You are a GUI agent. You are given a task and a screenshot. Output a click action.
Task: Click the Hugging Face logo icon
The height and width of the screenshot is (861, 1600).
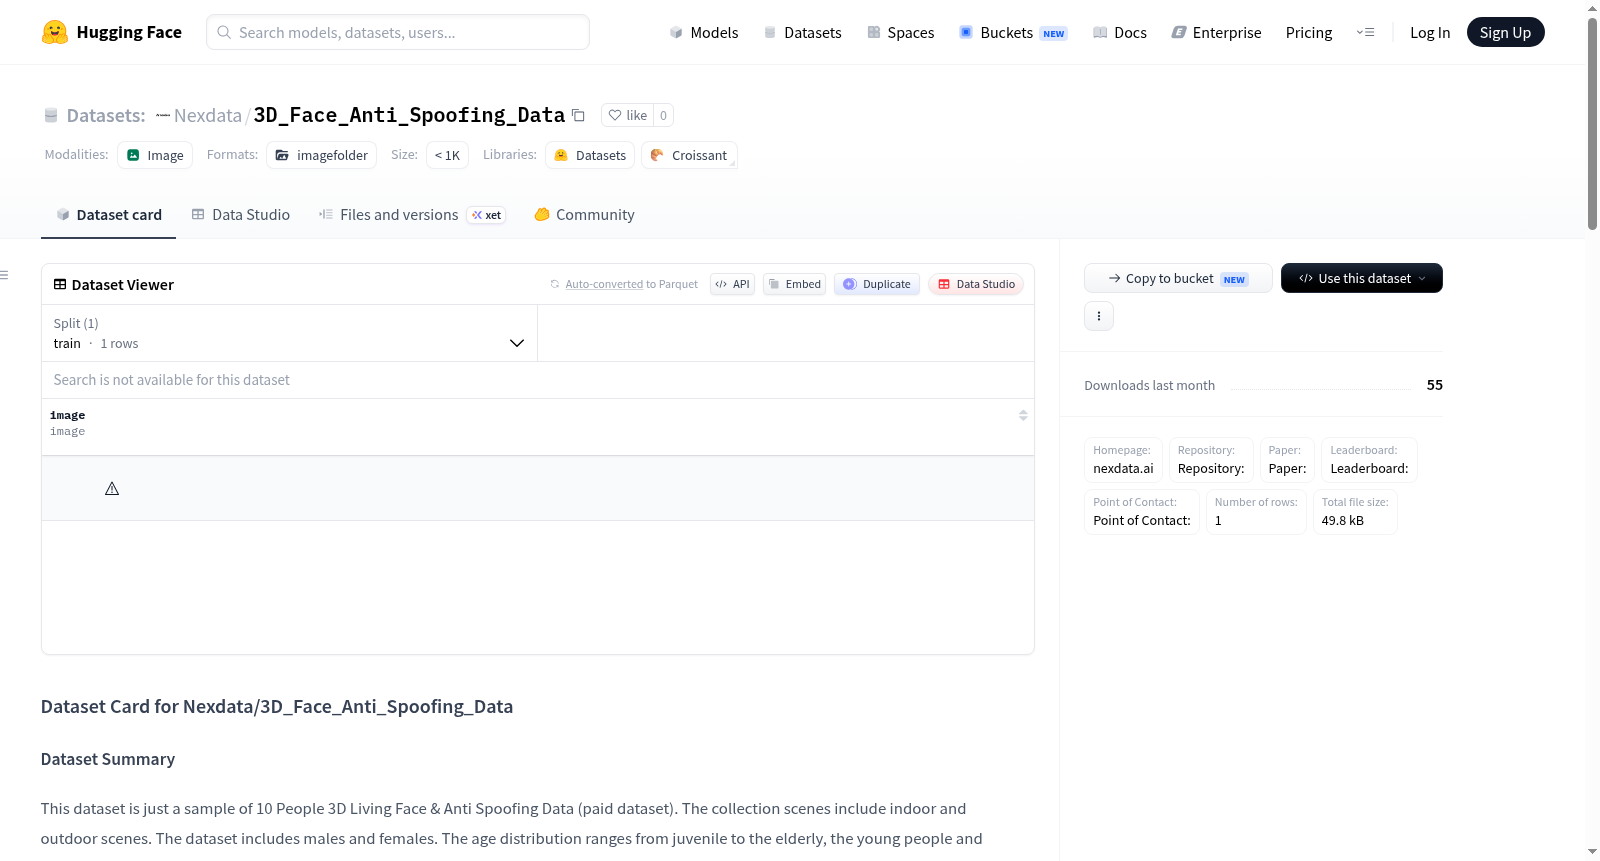[55, 32]
